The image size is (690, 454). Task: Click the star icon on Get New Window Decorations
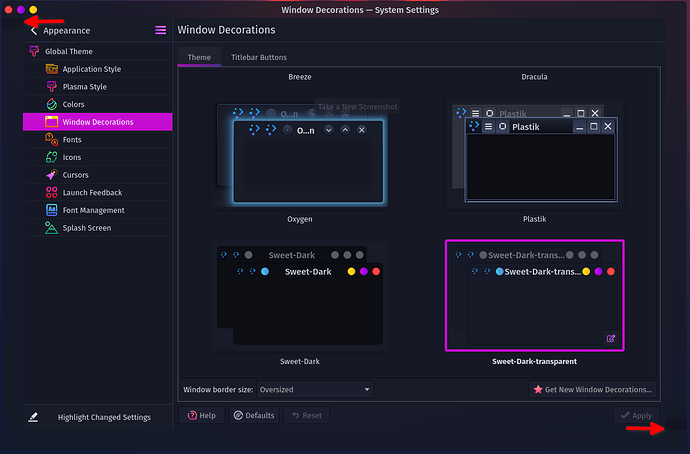[538, 389]
